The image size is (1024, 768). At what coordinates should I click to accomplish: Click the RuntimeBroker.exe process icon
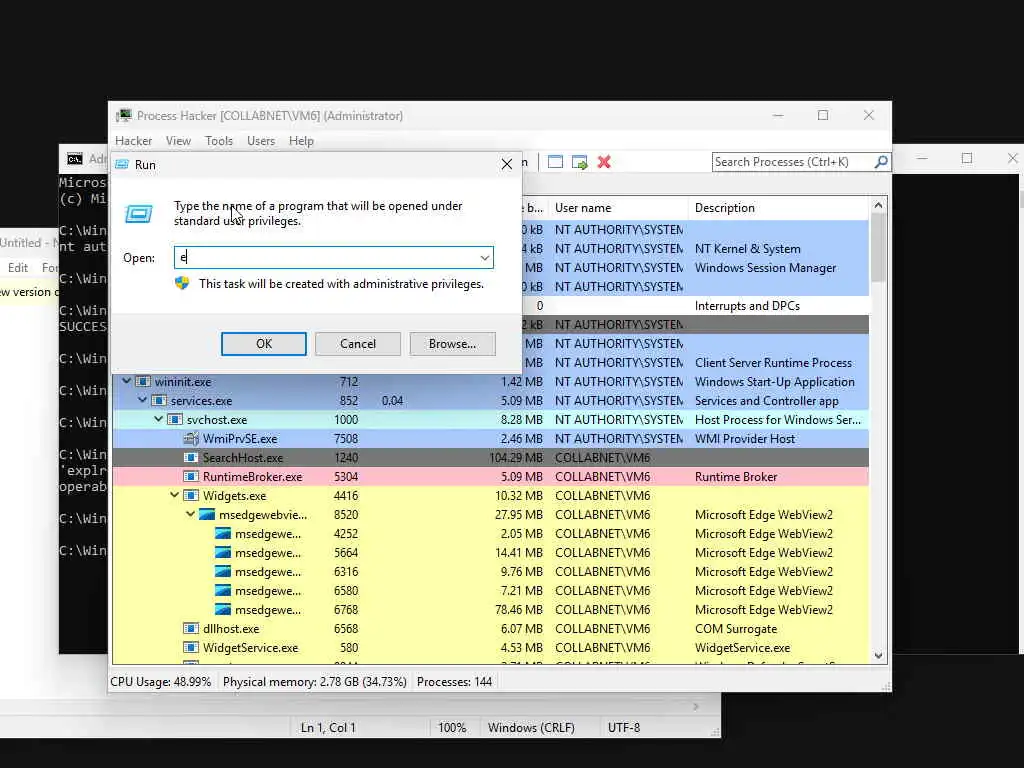coord(191,476)
